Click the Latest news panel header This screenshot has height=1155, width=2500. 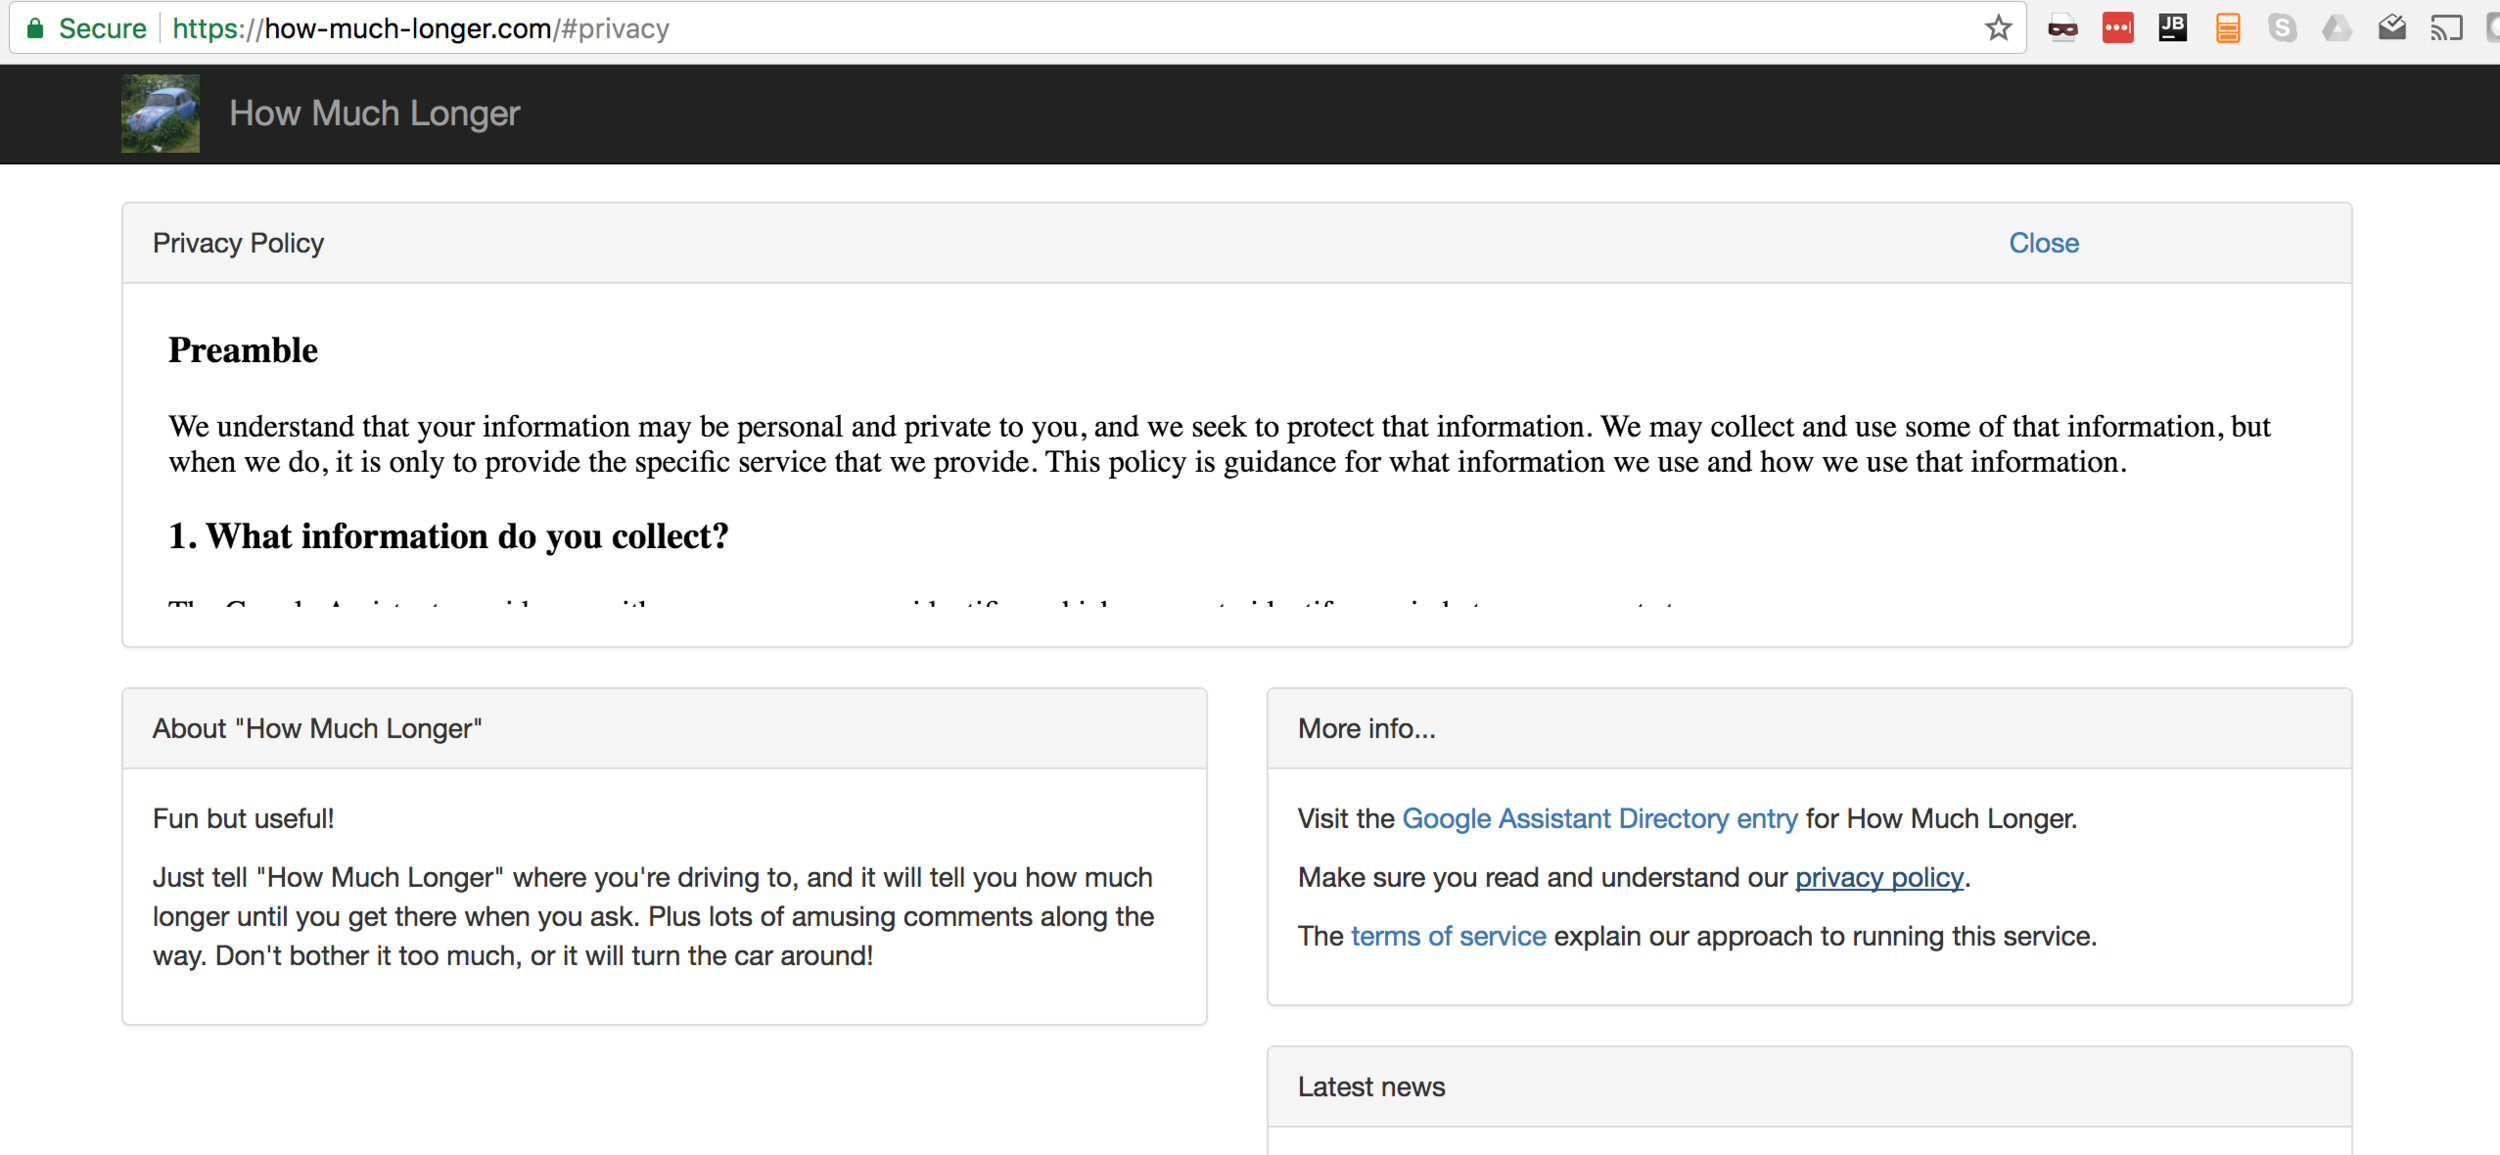click(x=1370, y=1087)
